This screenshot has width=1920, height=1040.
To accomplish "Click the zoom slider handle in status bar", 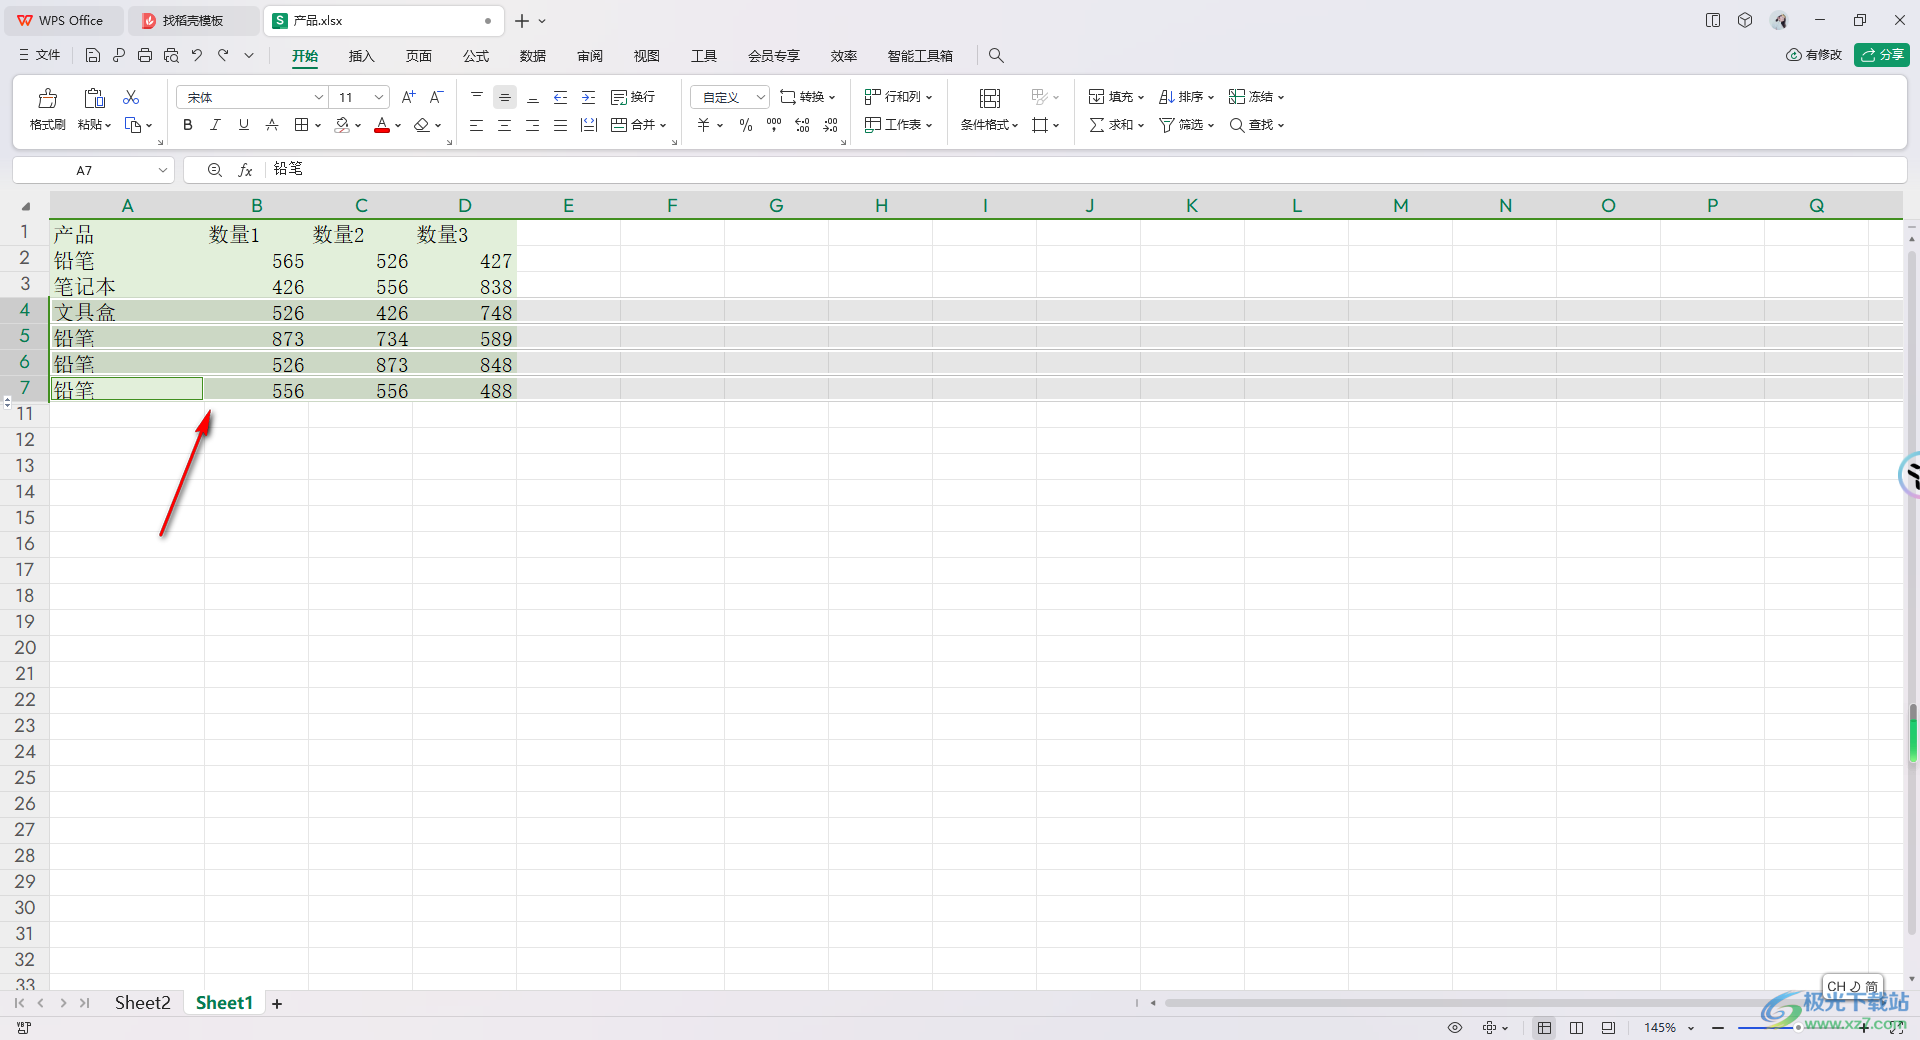I will 1797,1027.
